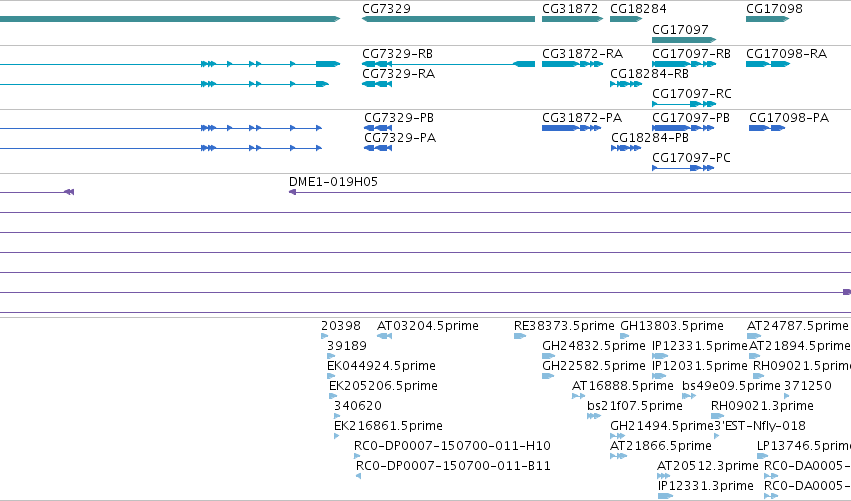The image size is (851, 501).
Task: Select the GH13803.5prime EST label
Action: pos(672,326)
